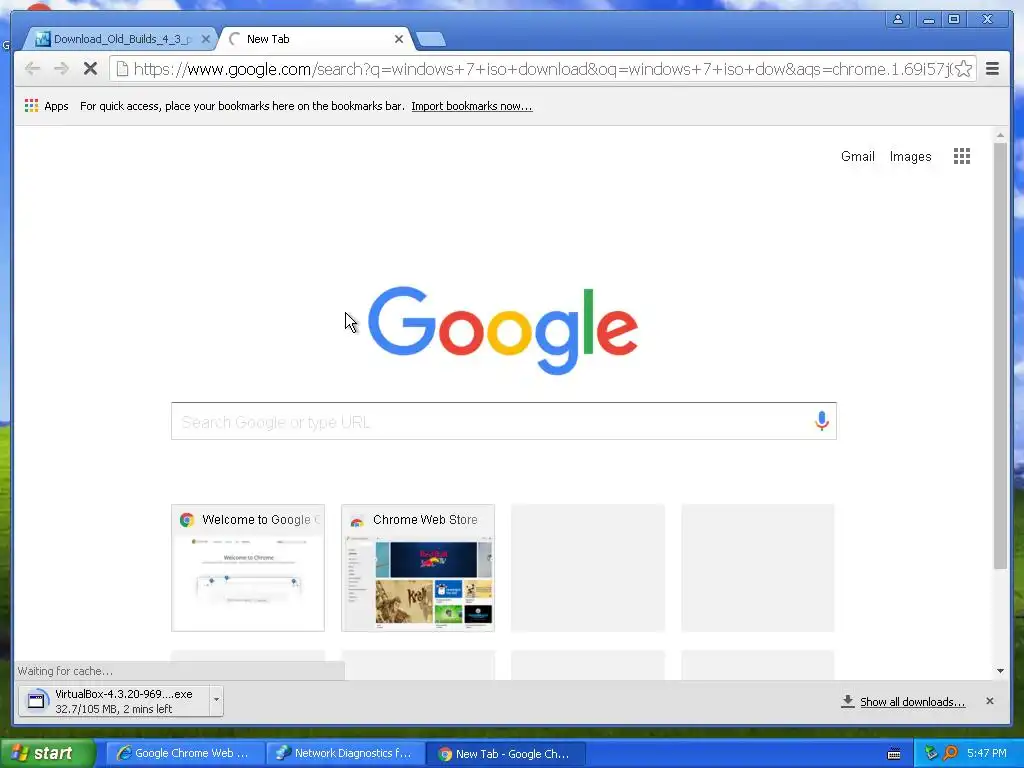
Task: Click the scrollbar up arrow
Action: pos(1000,135)
